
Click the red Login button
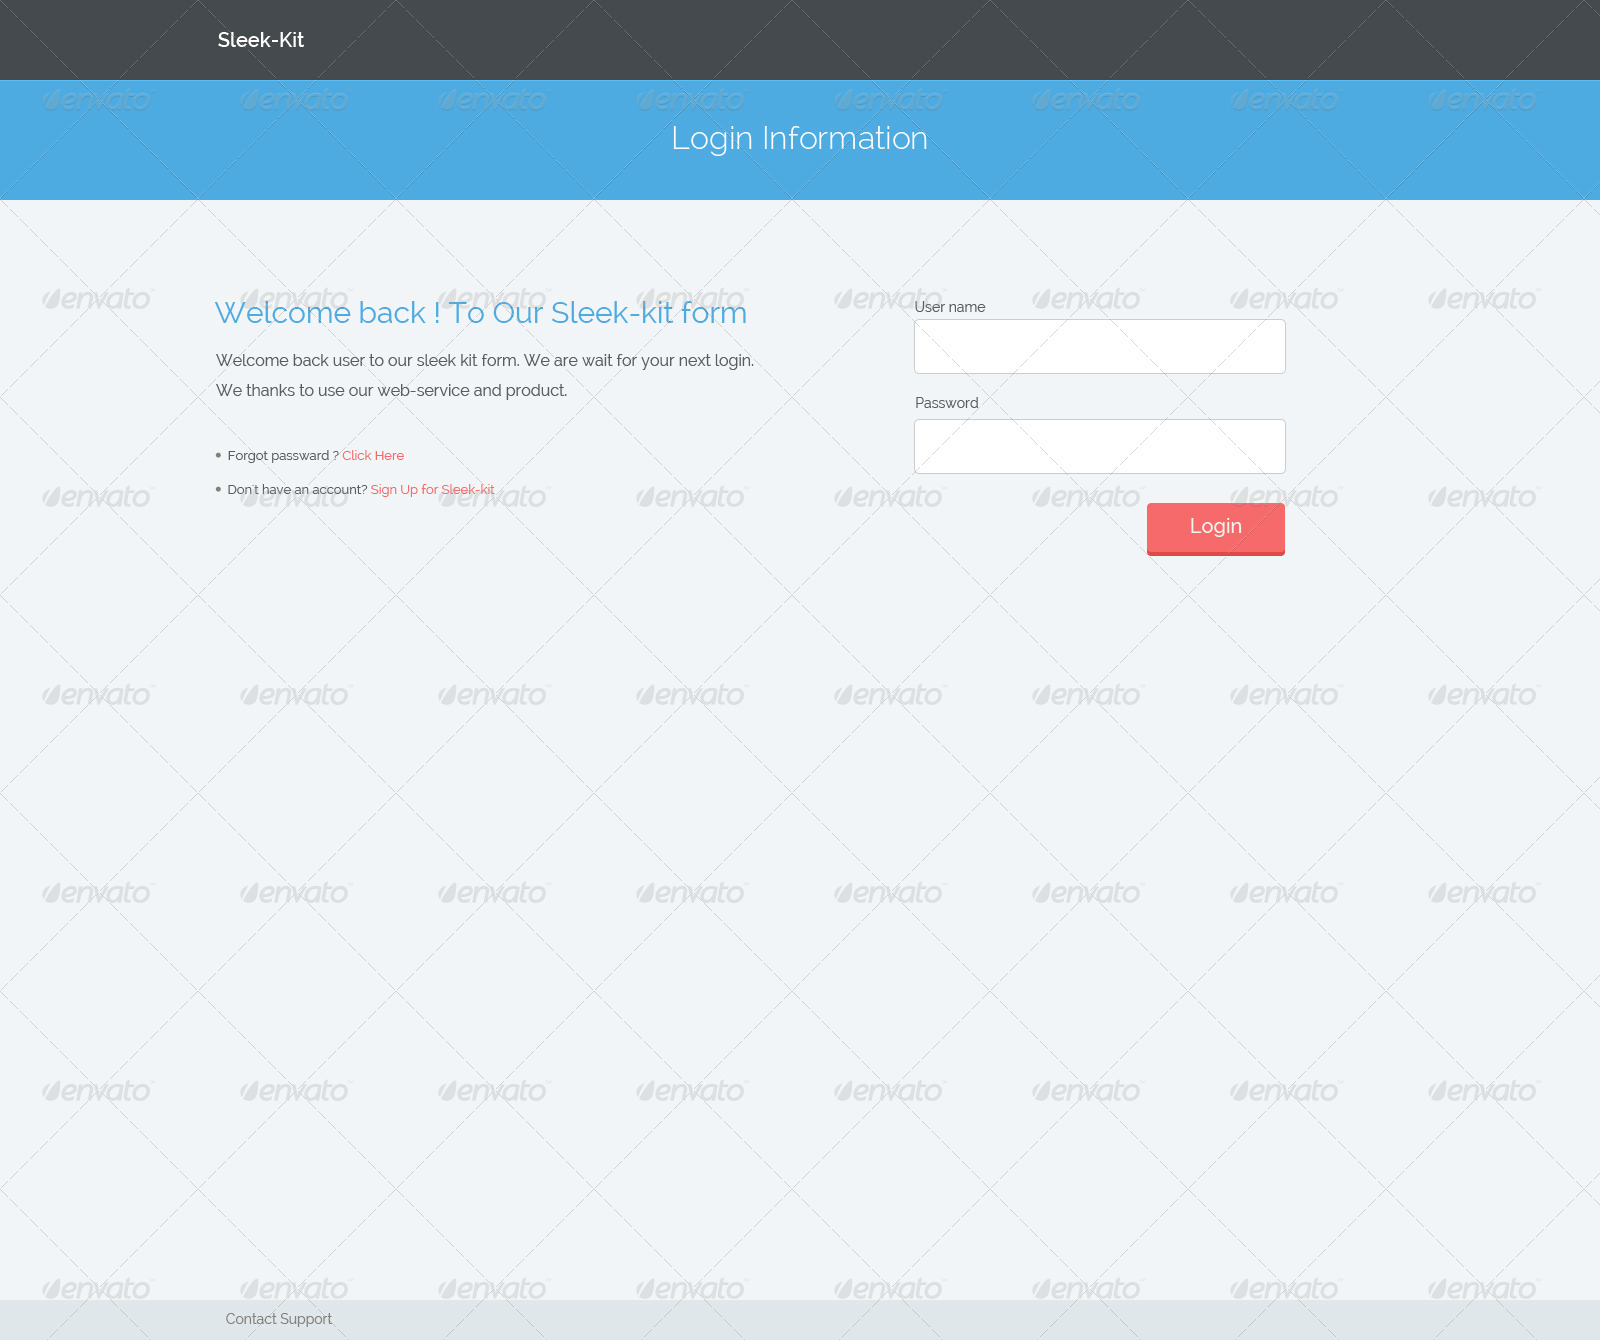click(1214, 527)
